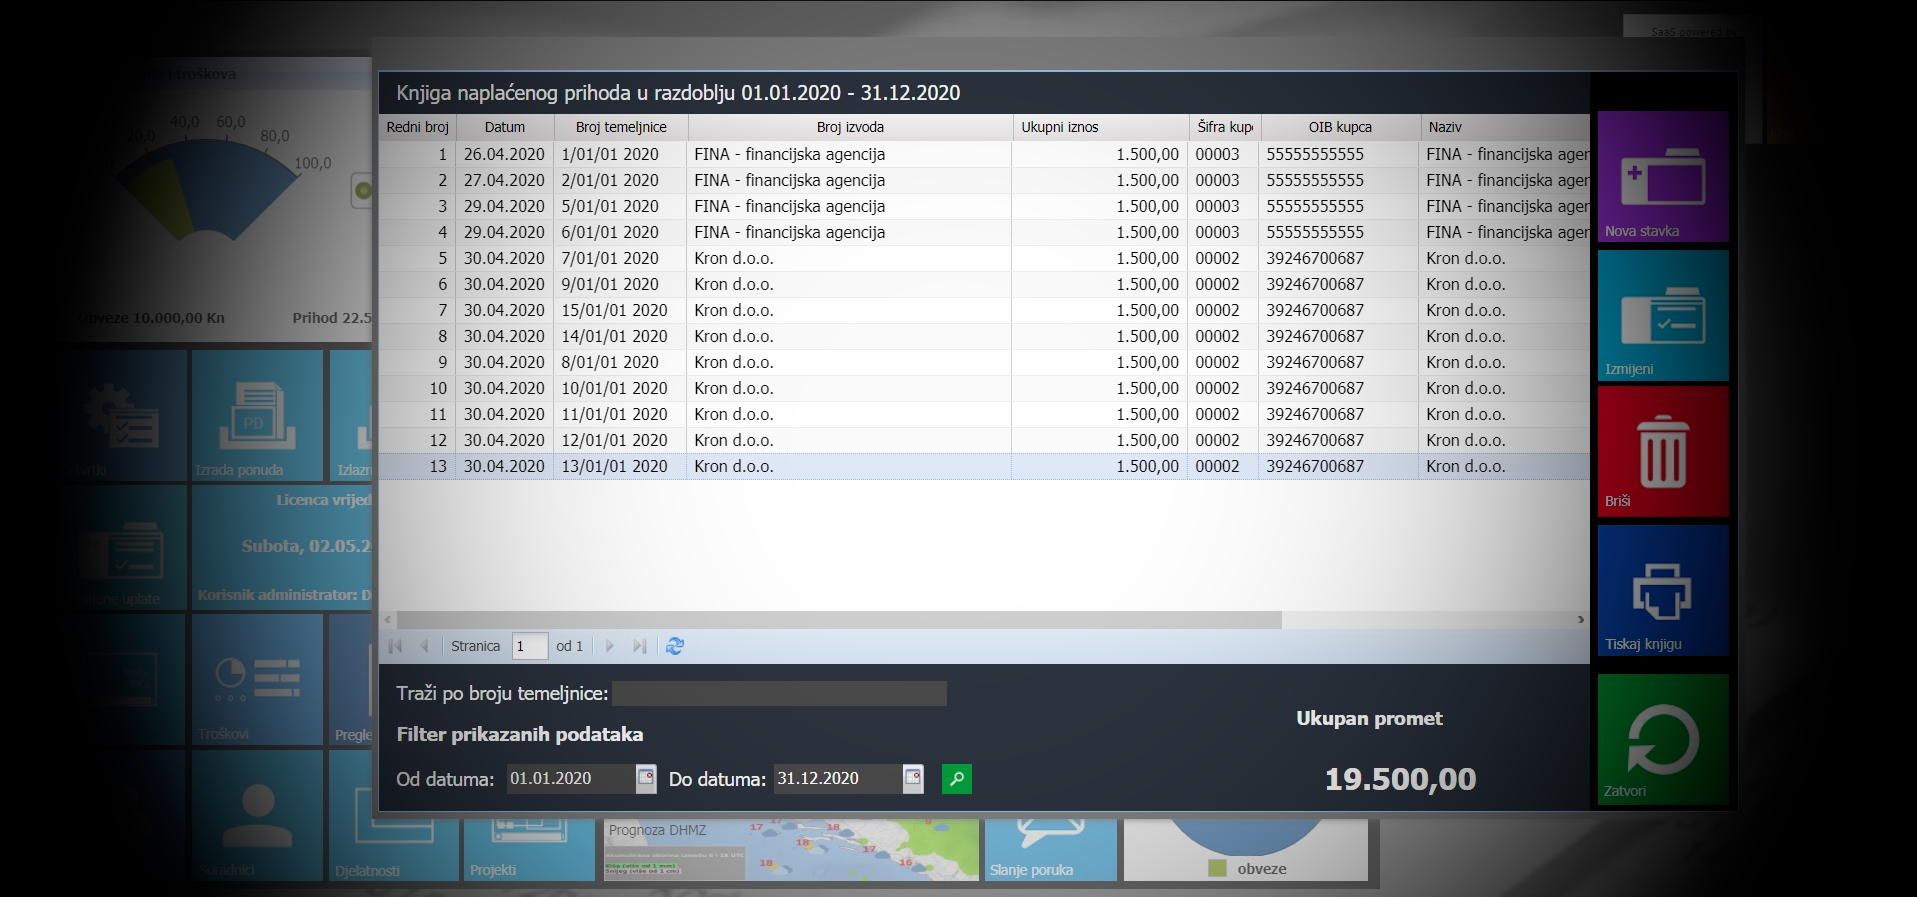Image resolution: width=1917 pixels, height=897 pixels.
Task: Go to the first page of the grid
Action: pos(395,646)
